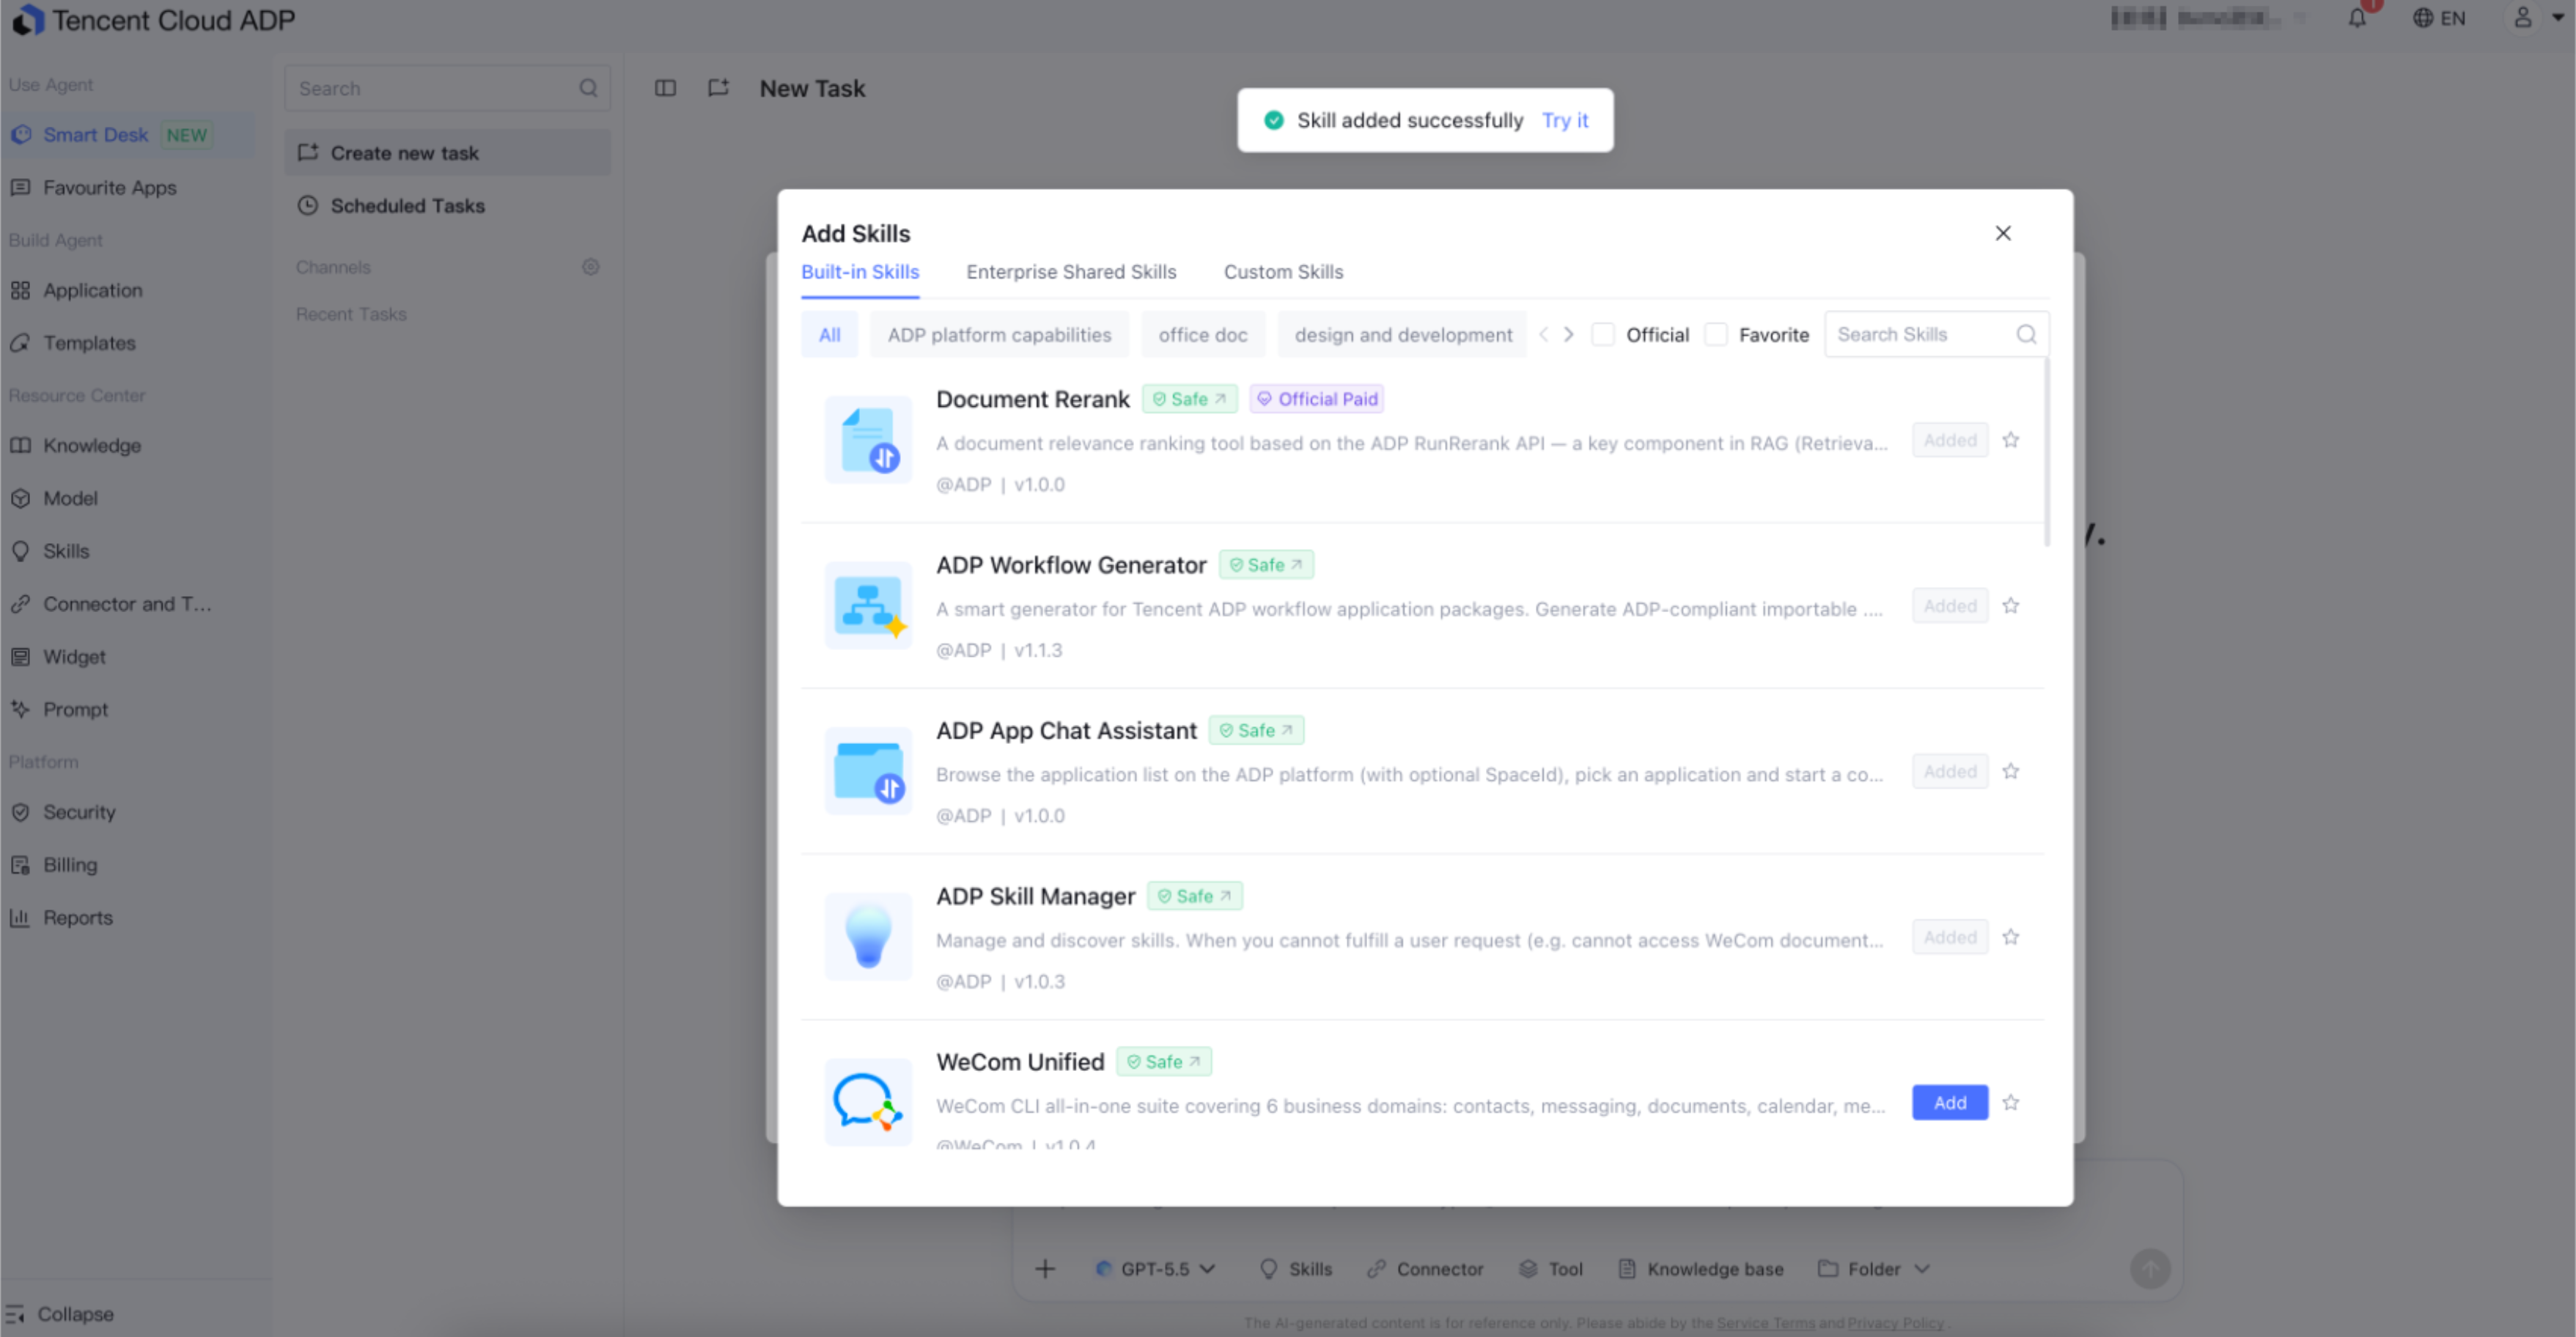The image size is (2576, 1337).
Task: Click the send arrow button
Action: 2150,1269
